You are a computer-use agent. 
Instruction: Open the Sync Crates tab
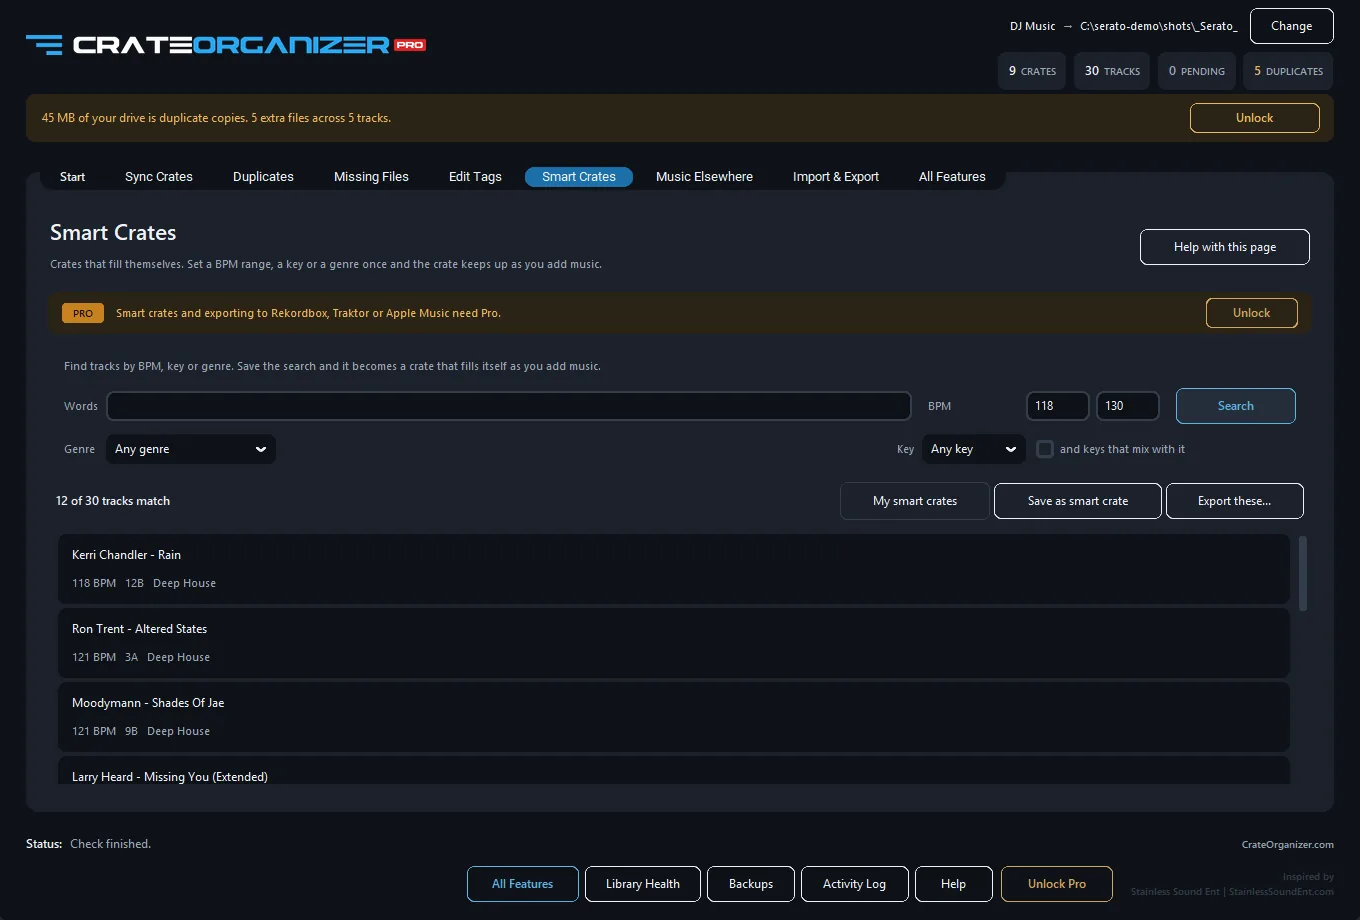click(159, 177)
